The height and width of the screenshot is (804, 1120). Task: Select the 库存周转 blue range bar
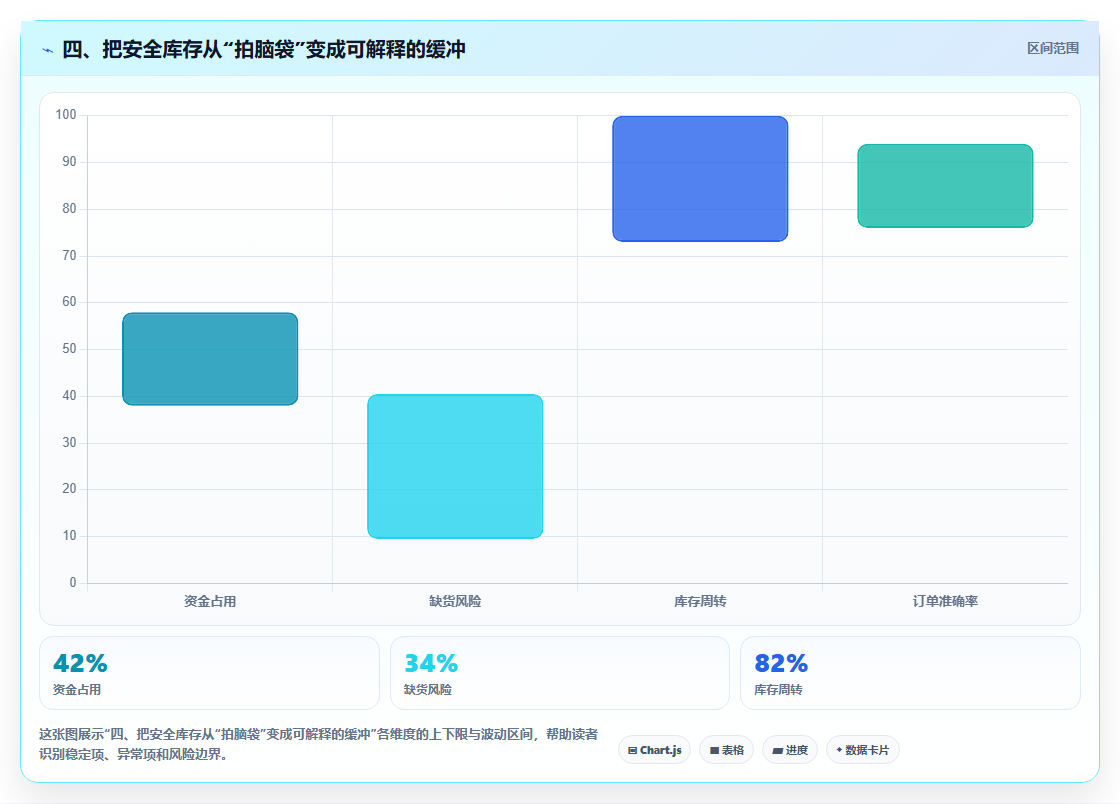click(700, 179)
